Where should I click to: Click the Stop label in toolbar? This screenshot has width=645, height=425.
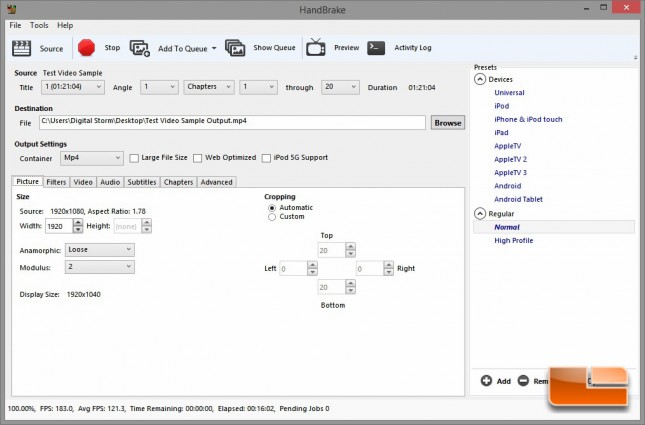[112, 48]
